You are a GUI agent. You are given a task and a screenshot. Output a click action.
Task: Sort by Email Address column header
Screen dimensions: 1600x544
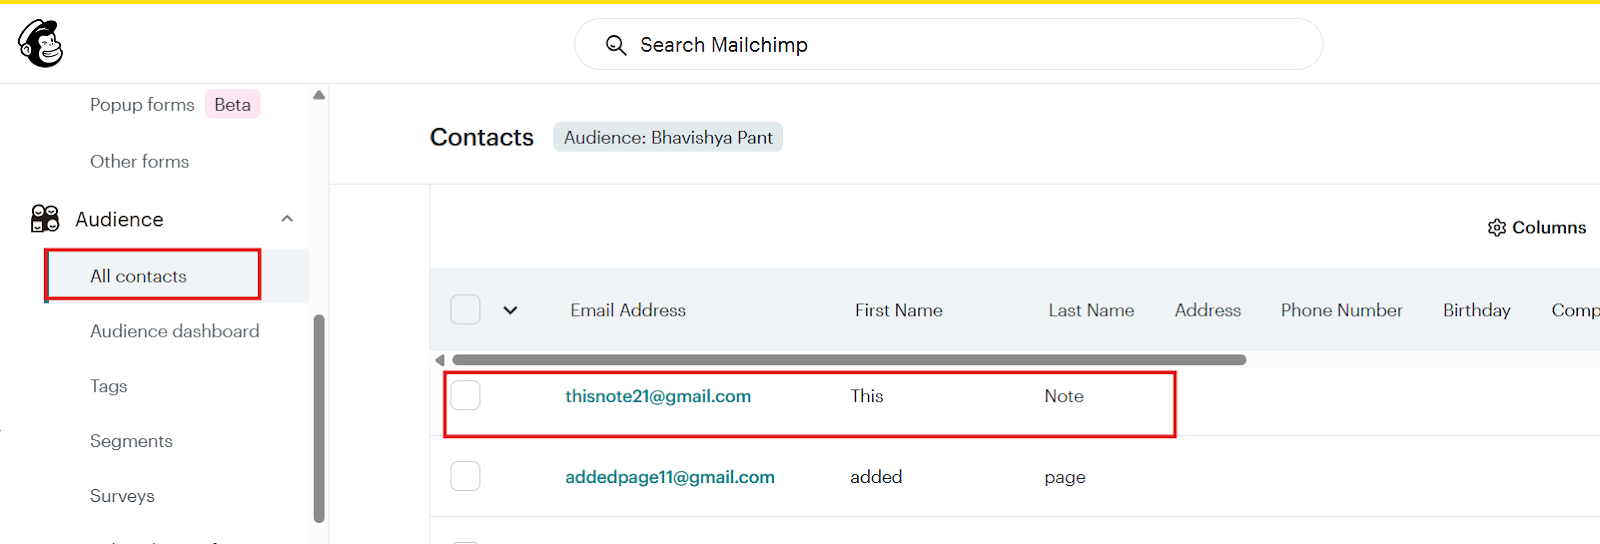click(628, 310)
